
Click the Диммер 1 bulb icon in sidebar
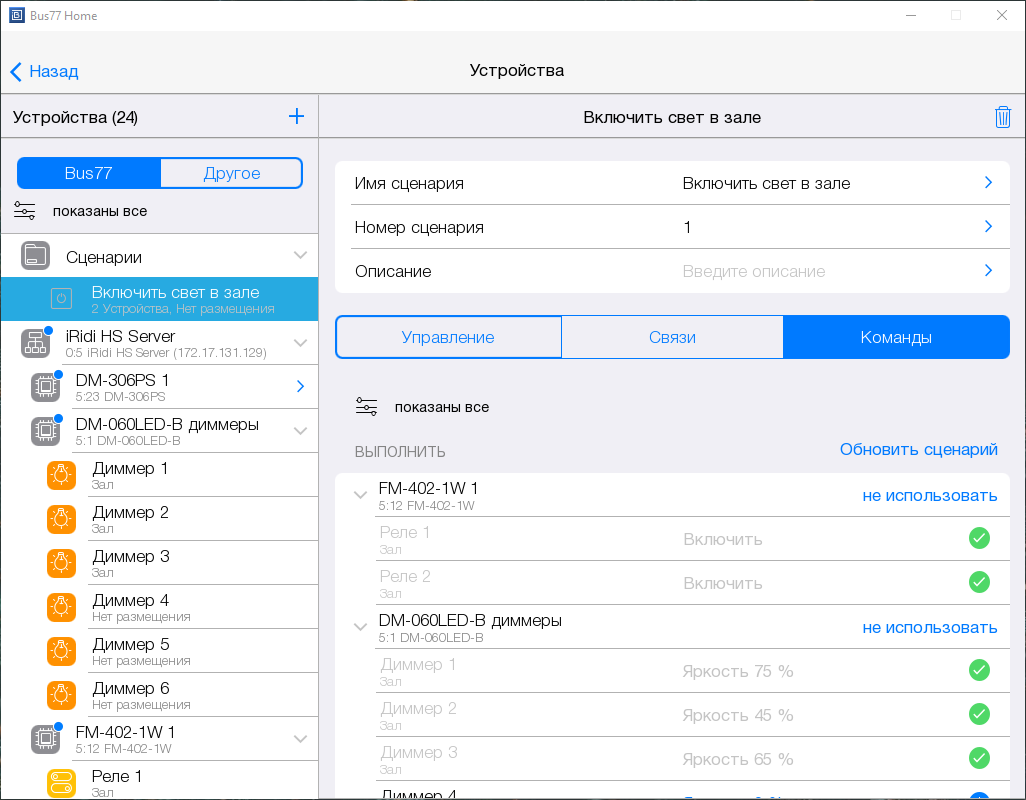(61, 475)
